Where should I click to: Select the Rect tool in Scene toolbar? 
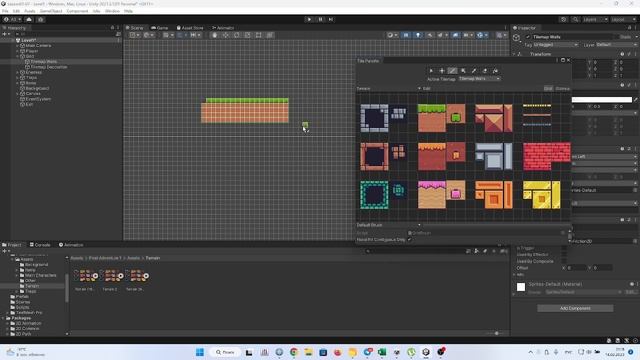(259, 35)
